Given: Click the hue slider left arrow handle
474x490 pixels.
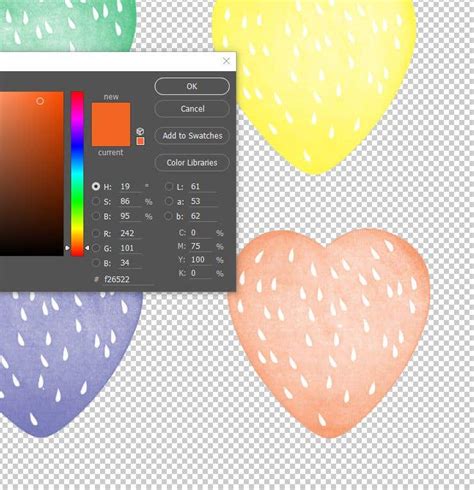Looking at the screenshot, I should (x=68, y=248).
